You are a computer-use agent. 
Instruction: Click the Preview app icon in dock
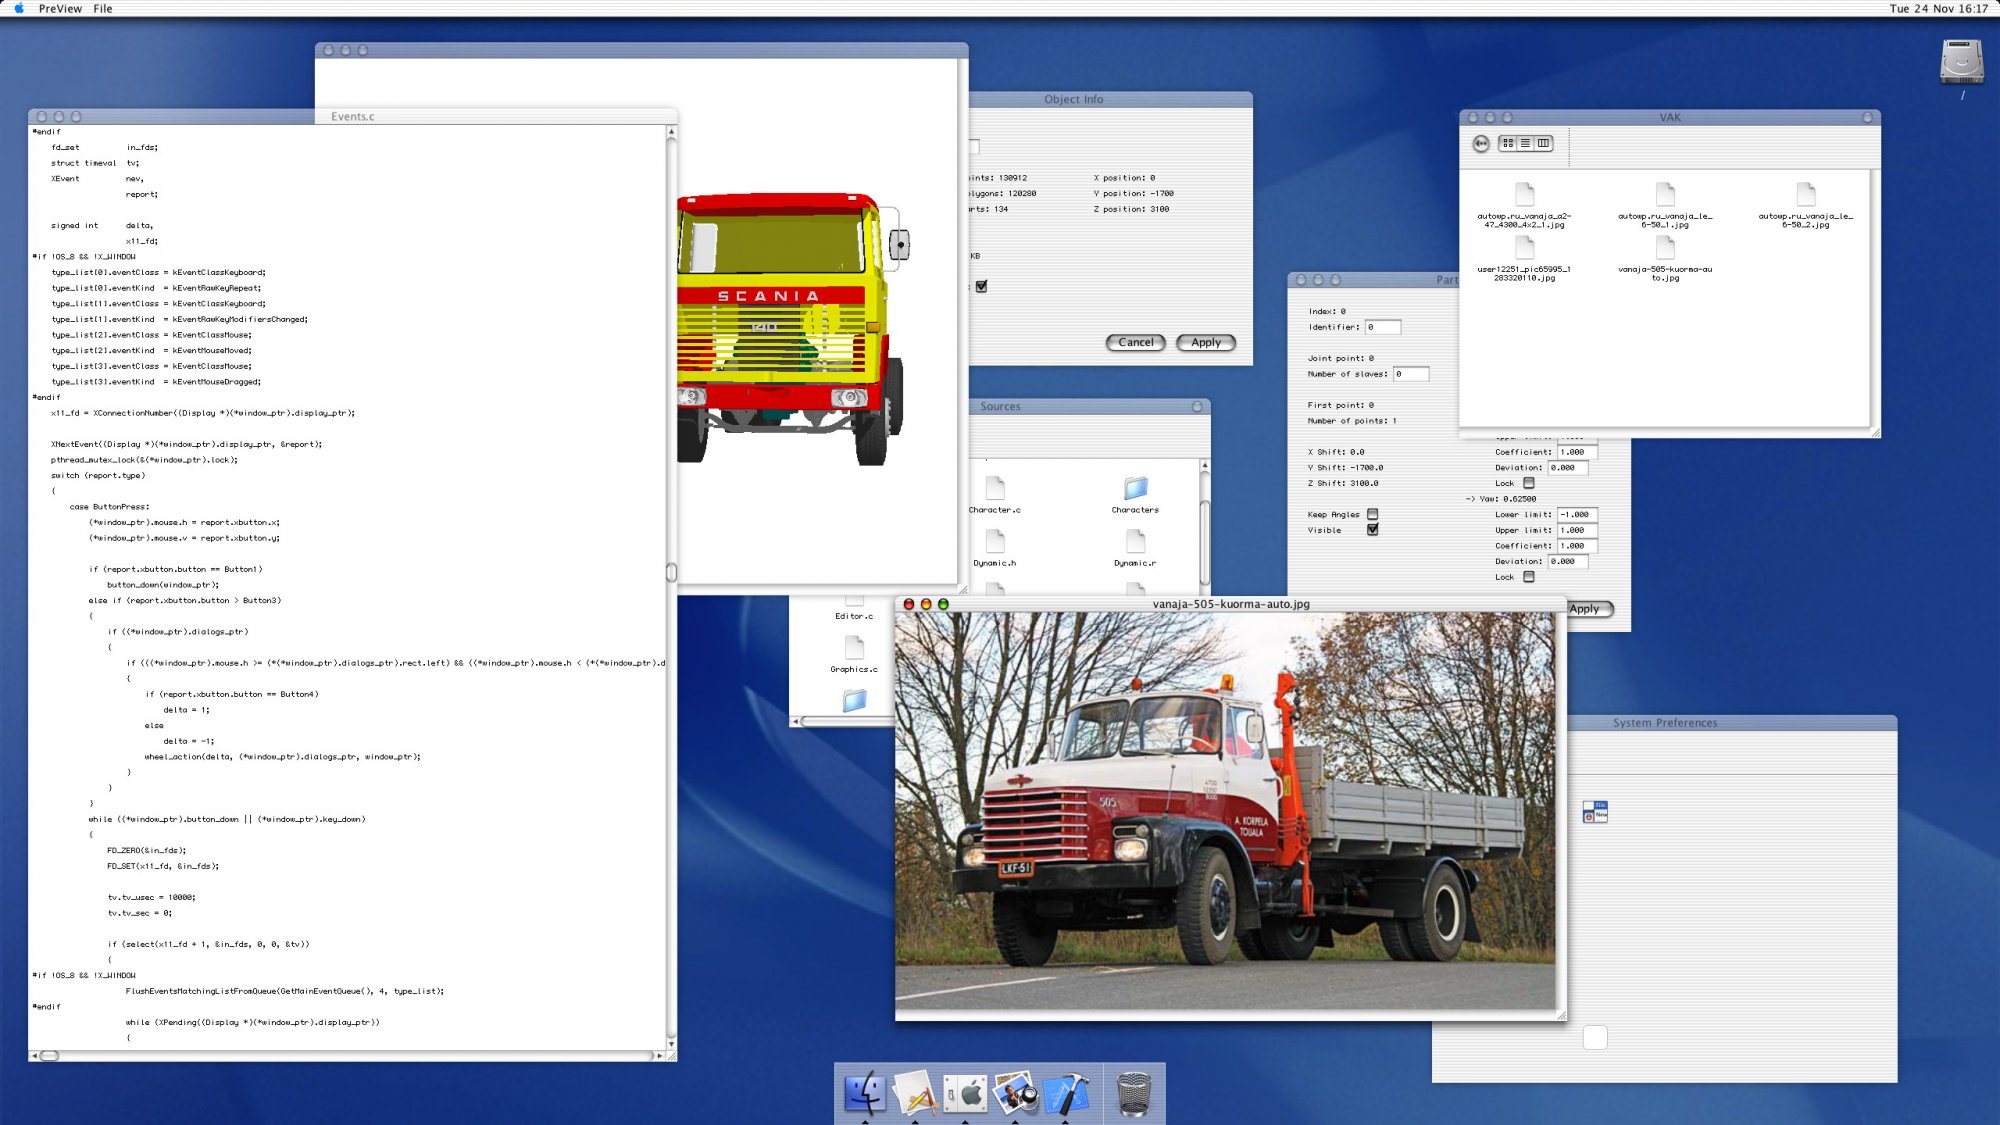[1016, 1093]
